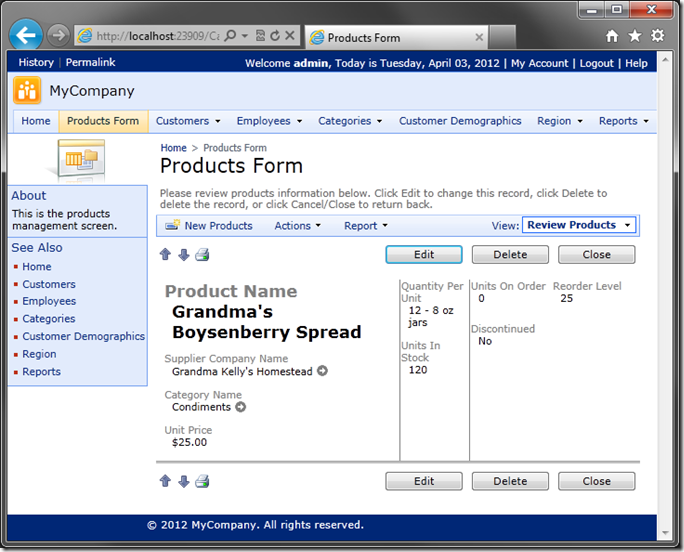Image resolution: width=684 pixels, height=552 pixels.
Task: Click the bottom Delete button
Action: point(510,481)
